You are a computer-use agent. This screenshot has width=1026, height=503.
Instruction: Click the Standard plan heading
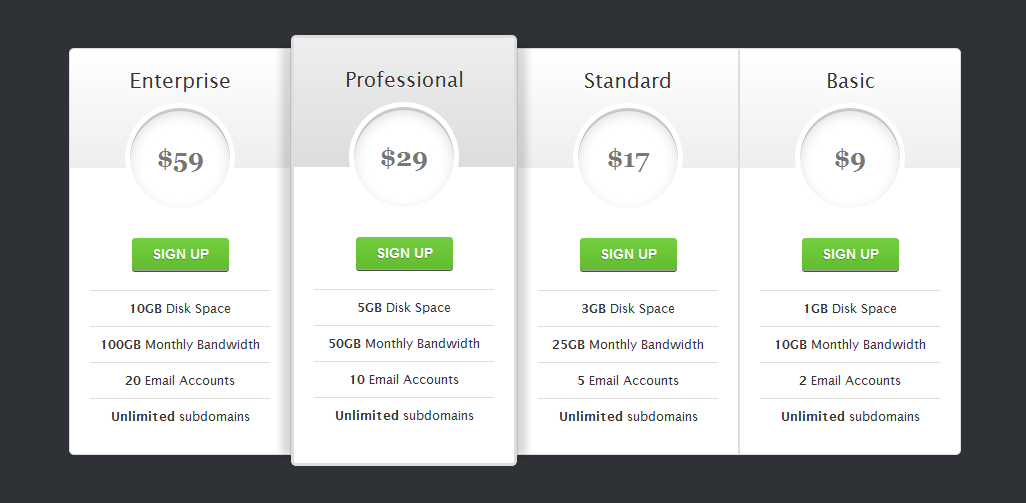tap(628, 81)
